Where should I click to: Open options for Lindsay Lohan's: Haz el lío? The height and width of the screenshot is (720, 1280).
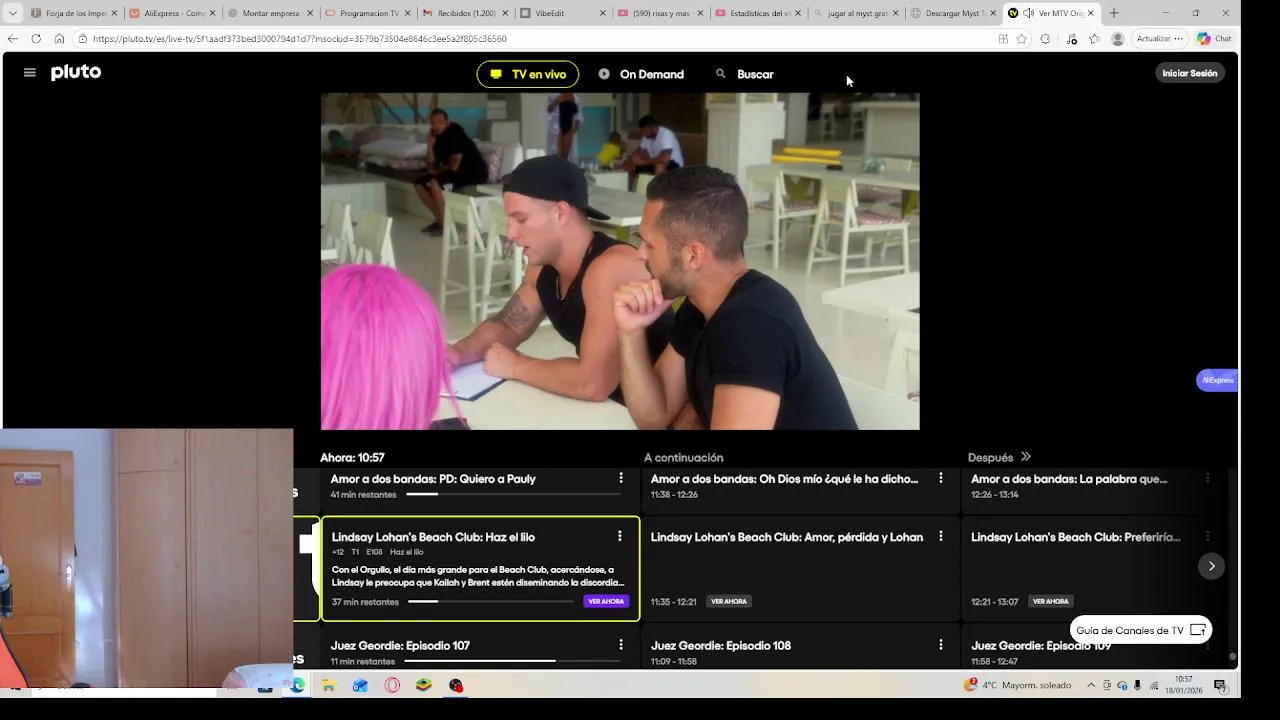[619, 536]
